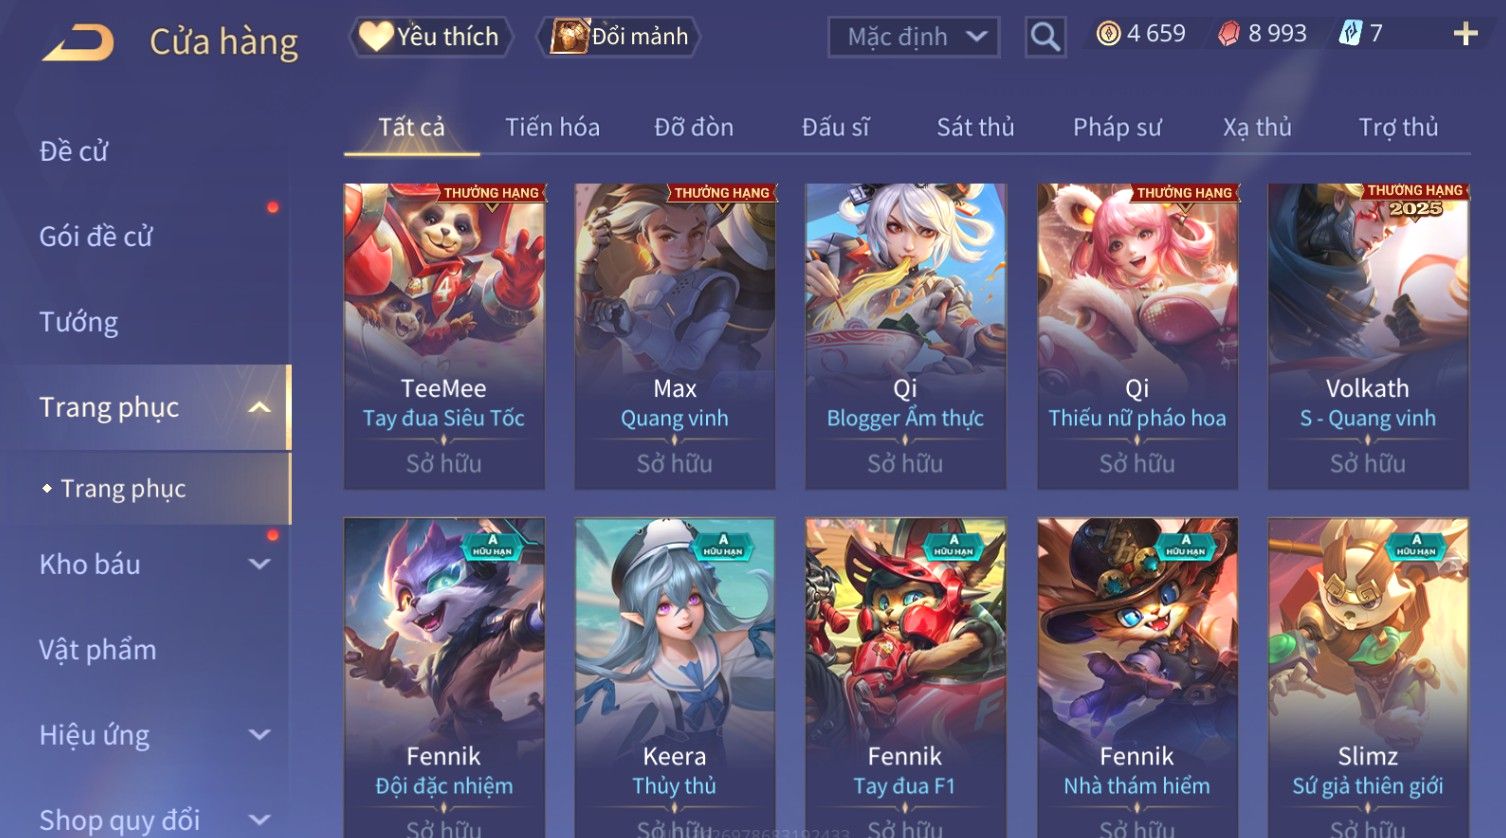Open TeeMee Tay đua Siêu Tốc skin card
The image size is (1506, 838).
444,336
